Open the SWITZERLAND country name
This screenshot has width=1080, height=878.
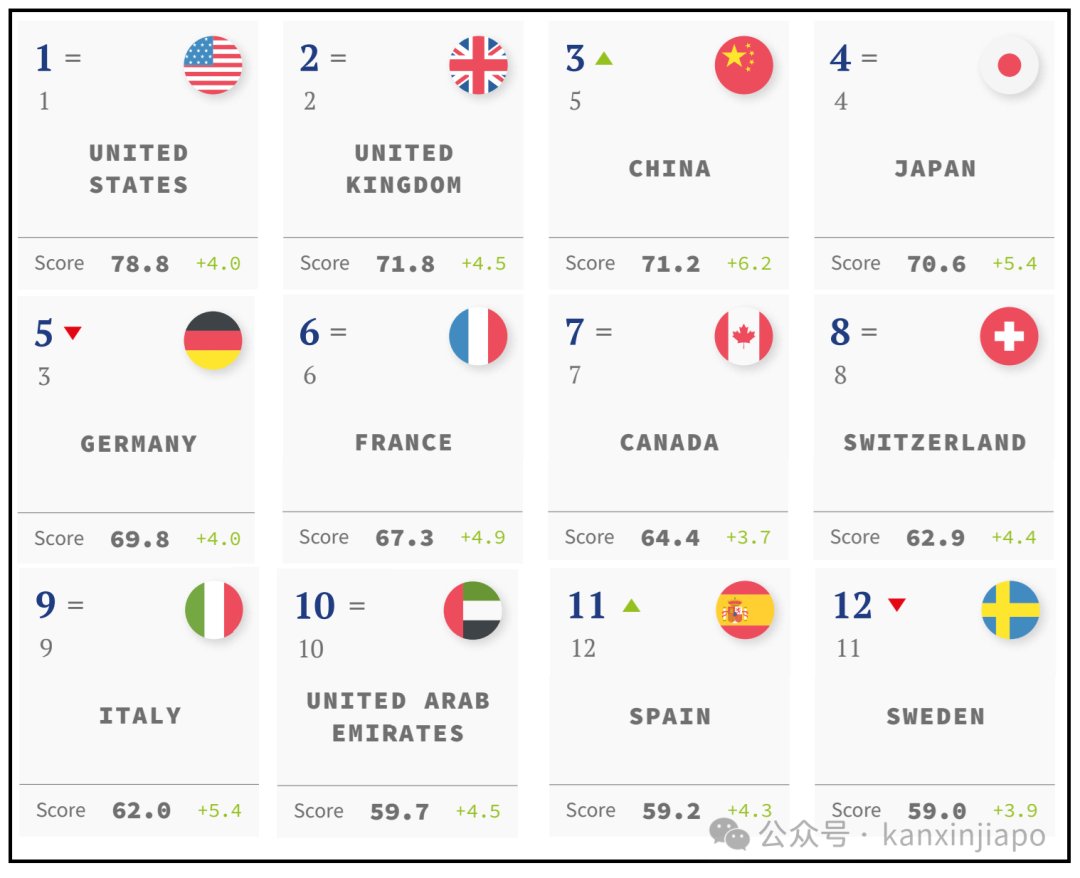934,442
